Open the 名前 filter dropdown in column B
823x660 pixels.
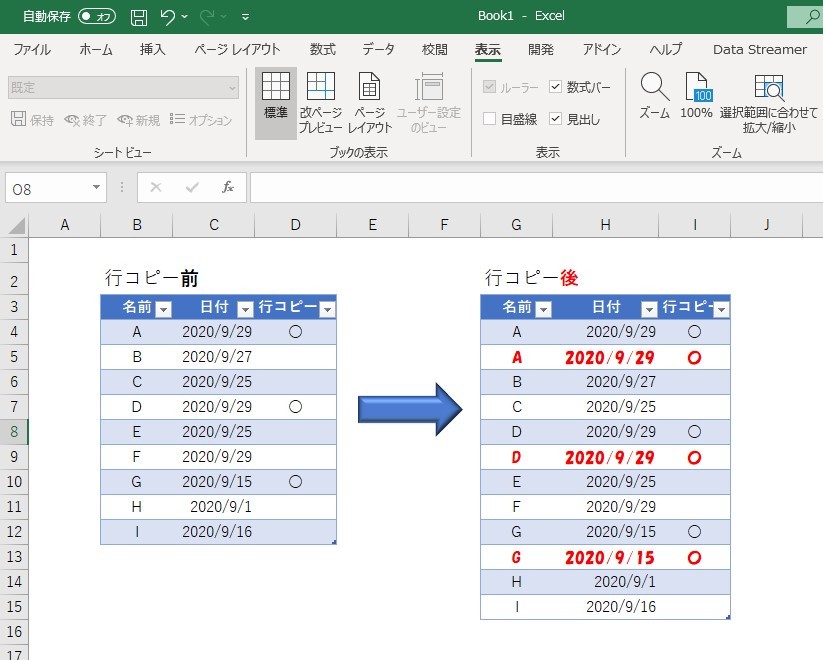163,310
